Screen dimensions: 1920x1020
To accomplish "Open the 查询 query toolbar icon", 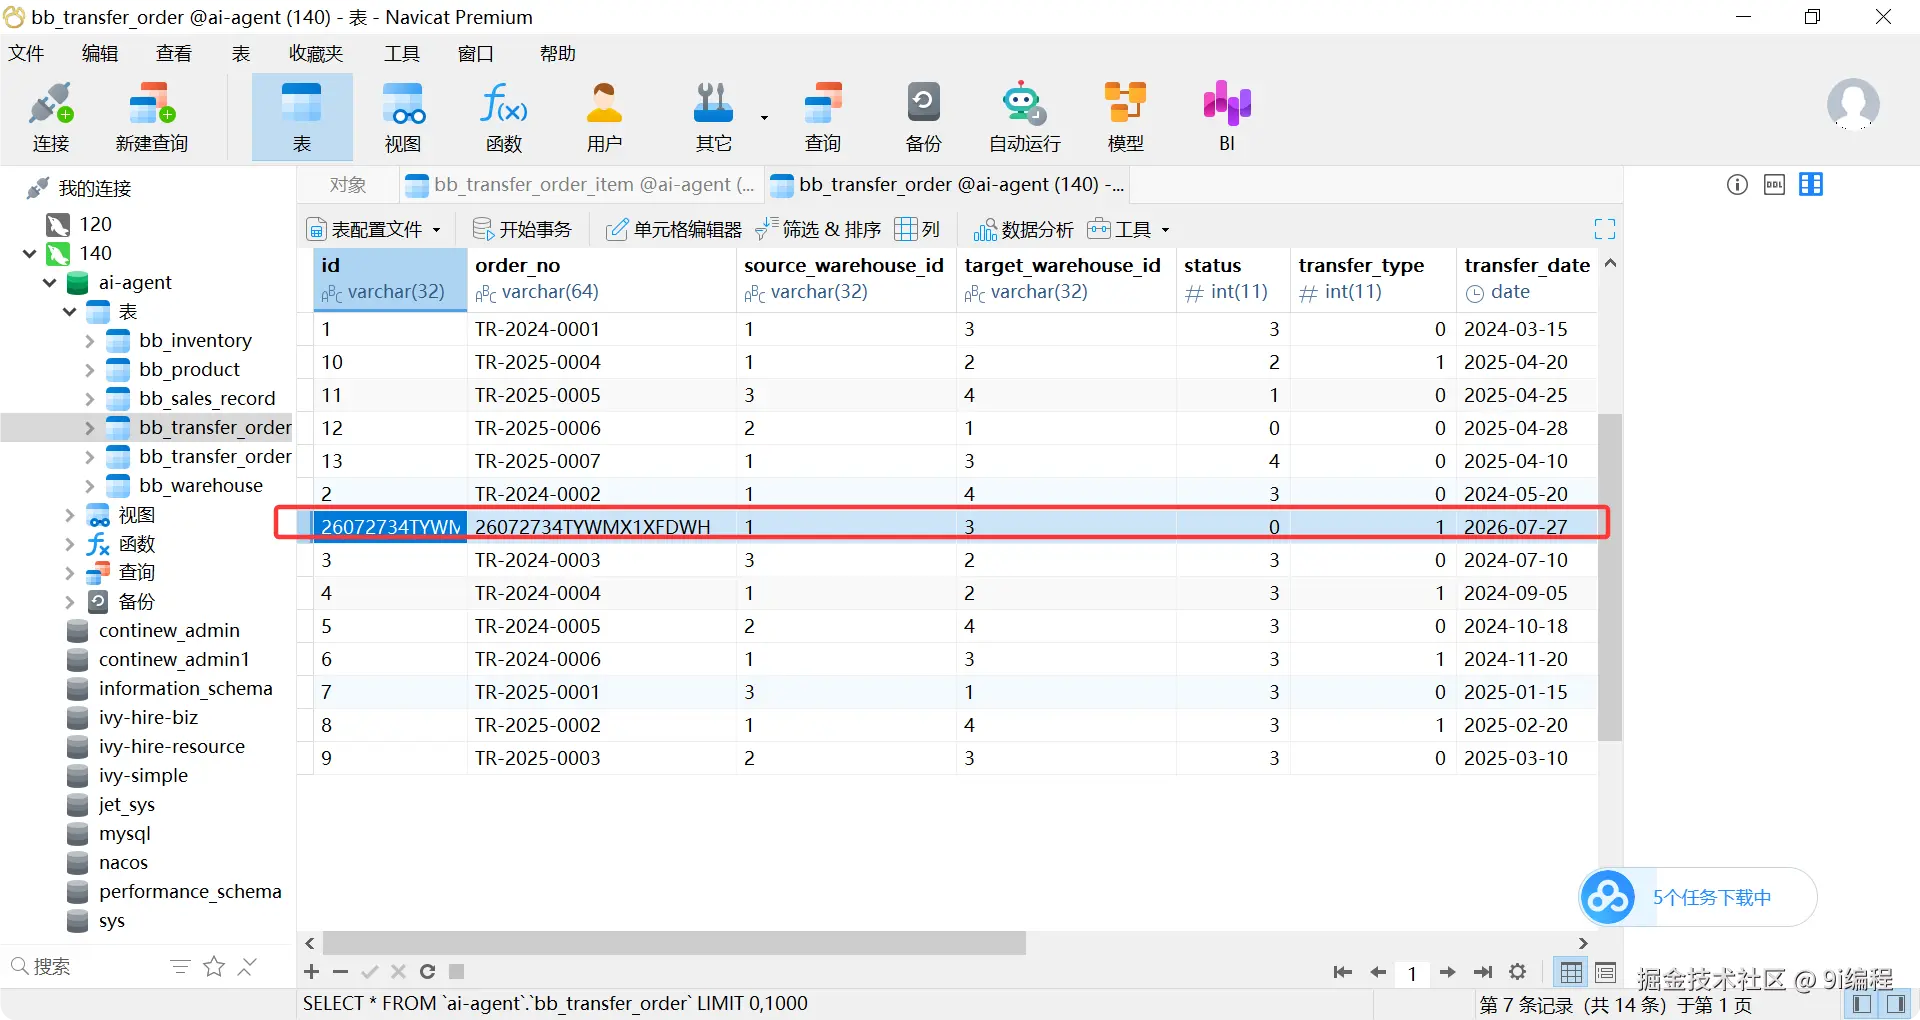I will [x=823, y=118].
